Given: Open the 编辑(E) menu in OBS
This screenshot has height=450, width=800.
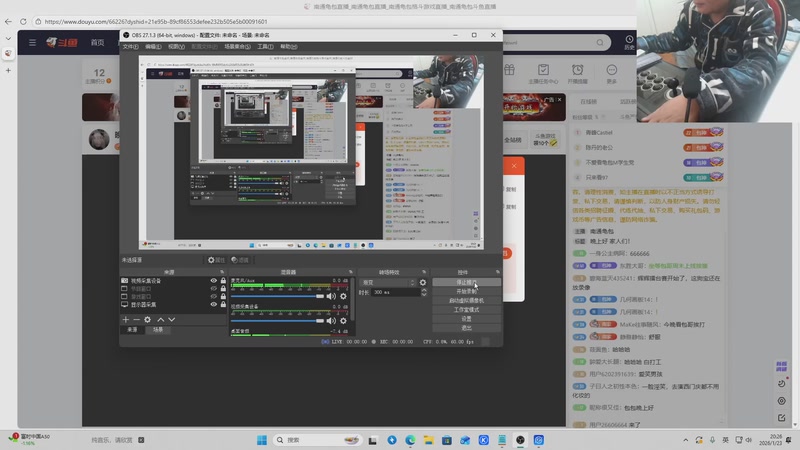Looking at the screenshot, I should point(153,46).
